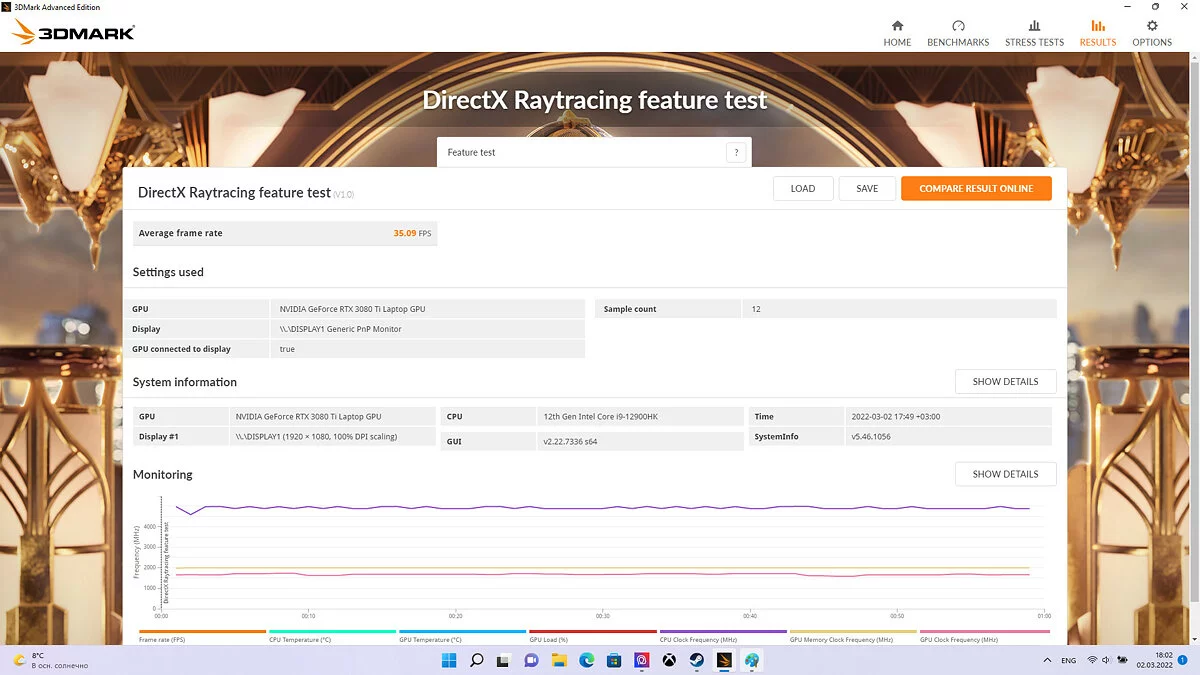This screenshot has width=1200, height=675.
Task: Open the Benchmarks gauge icon
Action: 958,26
